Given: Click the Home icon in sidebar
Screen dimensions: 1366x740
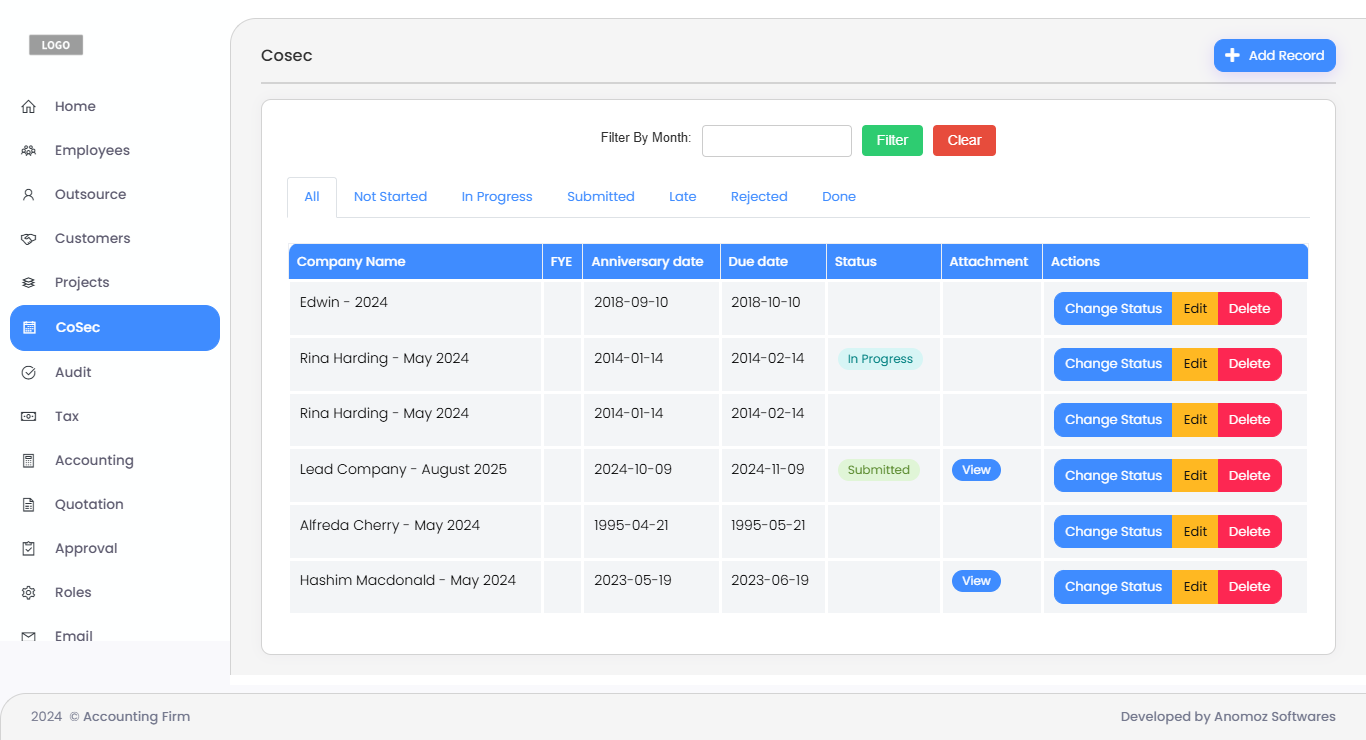Looking at the screenshot, I should tap(29, 107).
